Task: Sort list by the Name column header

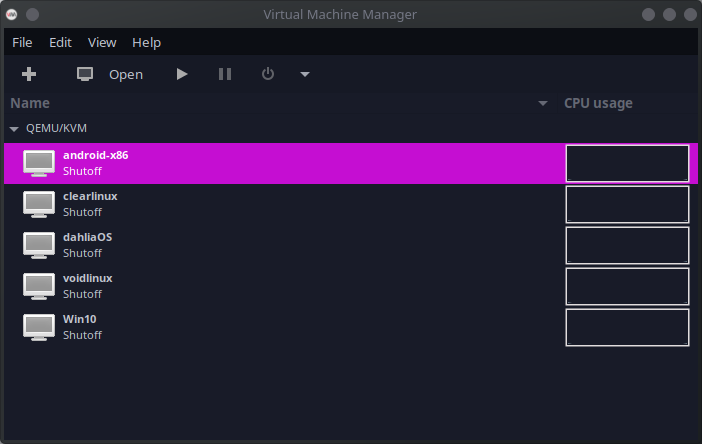Action: pos(30,103)
